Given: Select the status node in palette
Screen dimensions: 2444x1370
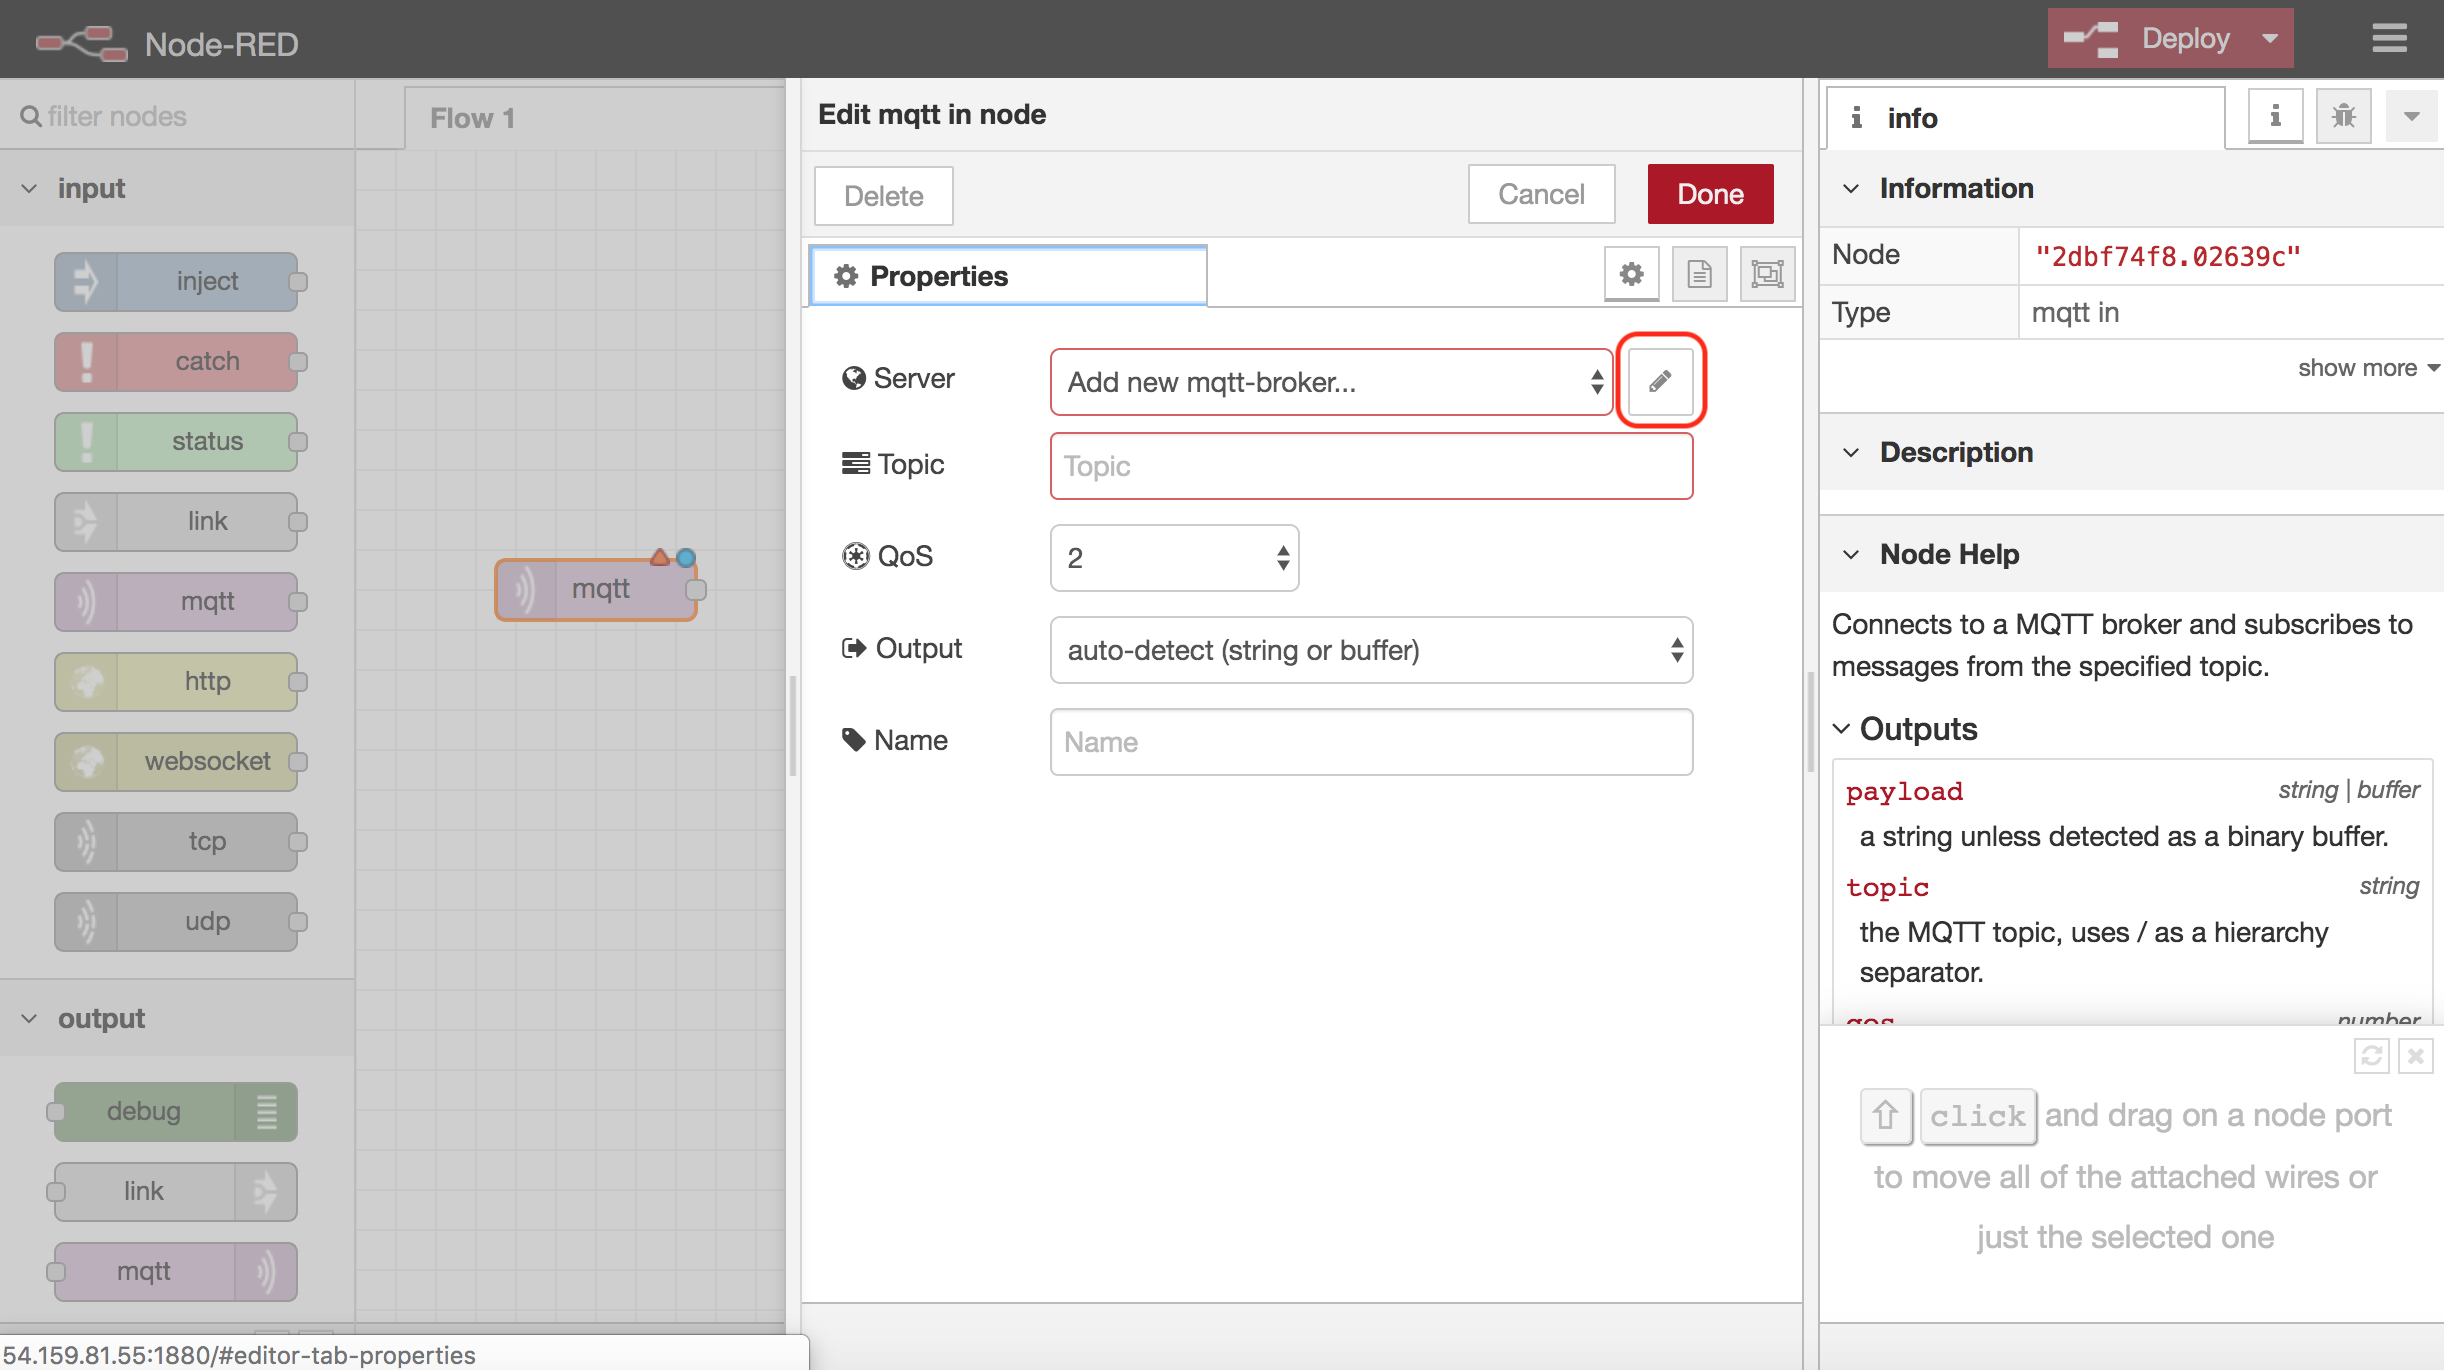Looking at the screenshot, I should (177, 441).
